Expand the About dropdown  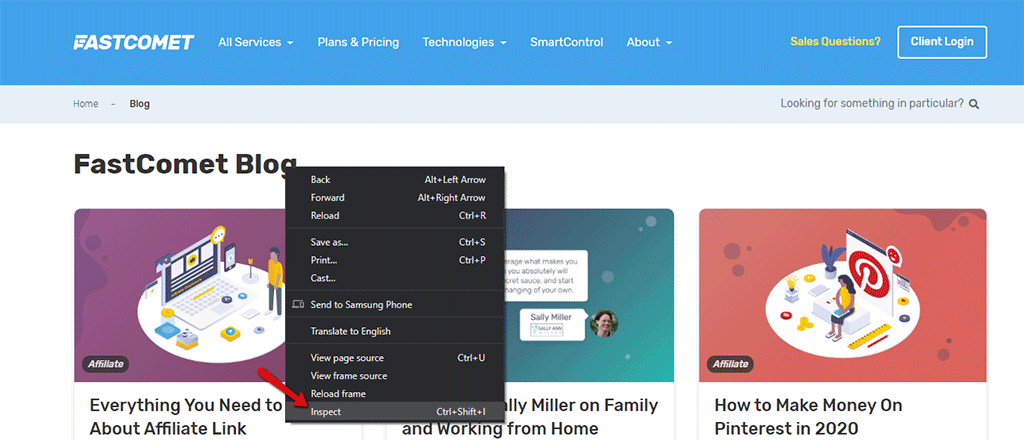click(x=649, y=42)
